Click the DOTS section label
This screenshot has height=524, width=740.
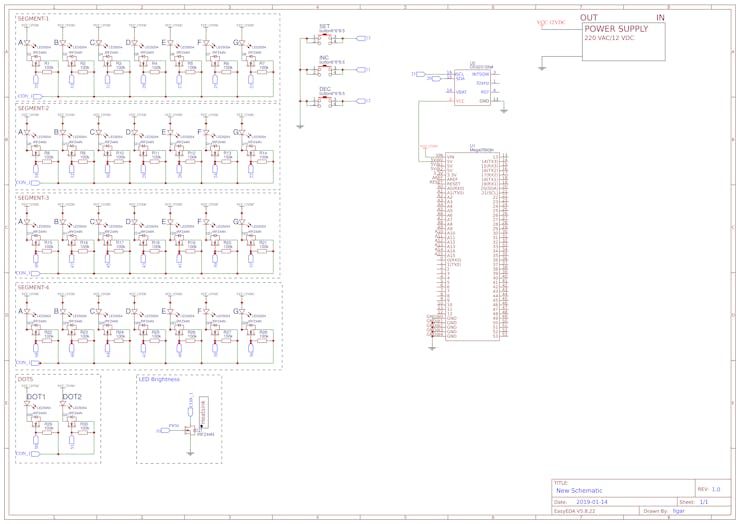[25, 379]
